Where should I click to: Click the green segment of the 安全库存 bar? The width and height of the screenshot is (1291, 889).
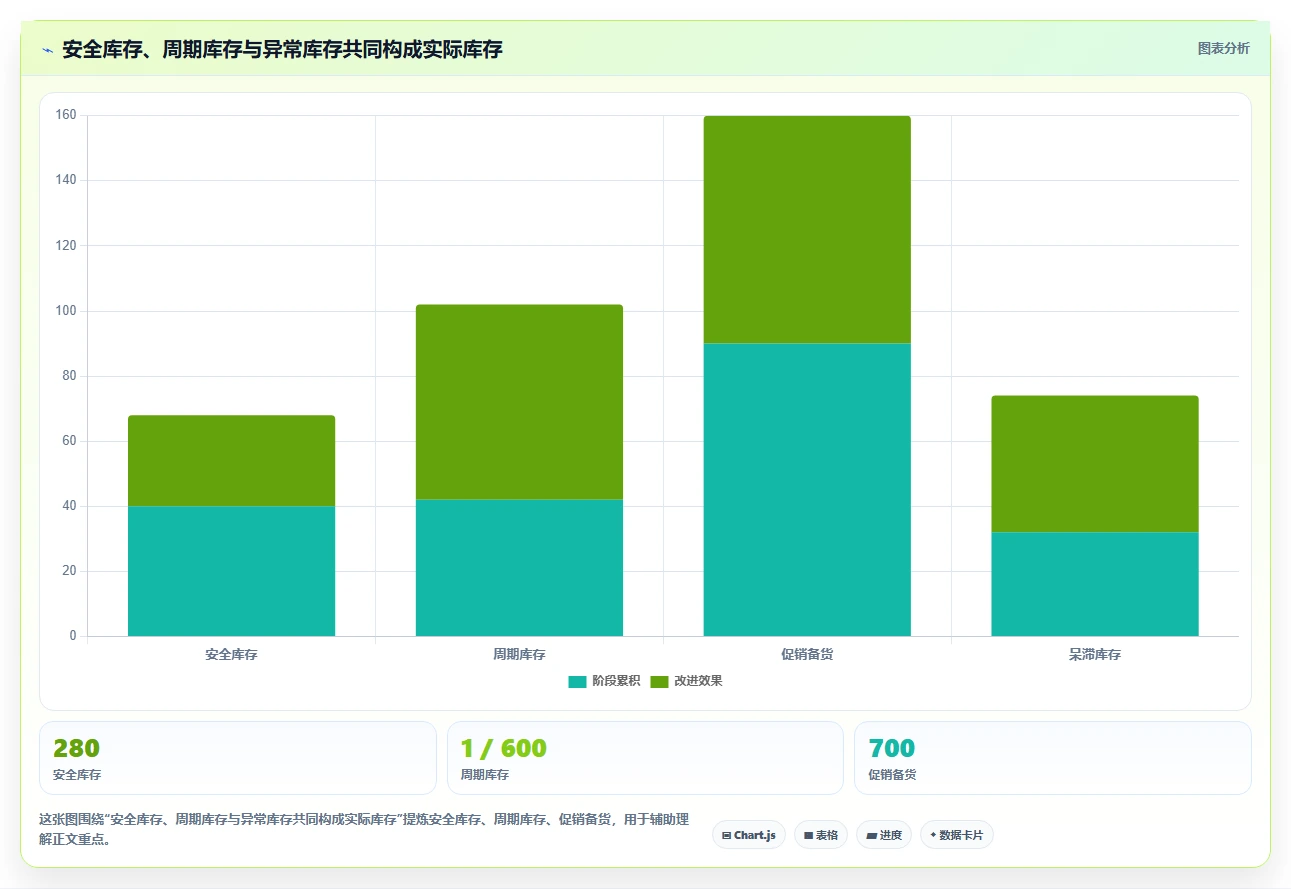[231, 460]
